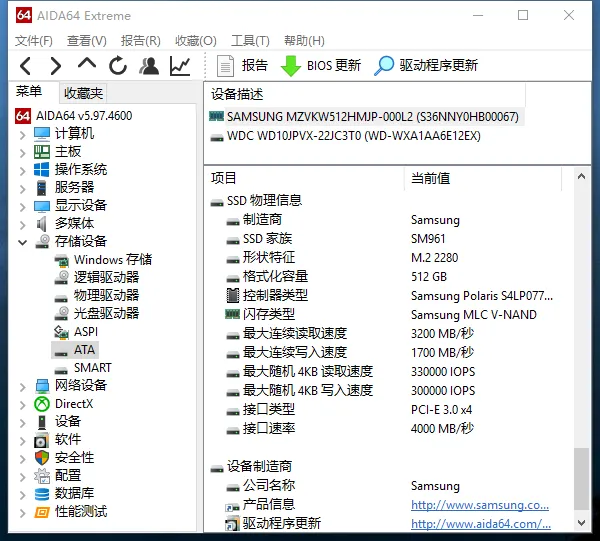This screenshot has height=541, width=600.
Task: Expand the 显示设备 tree node
Action: pyautogui.click(x=23, y=207)
